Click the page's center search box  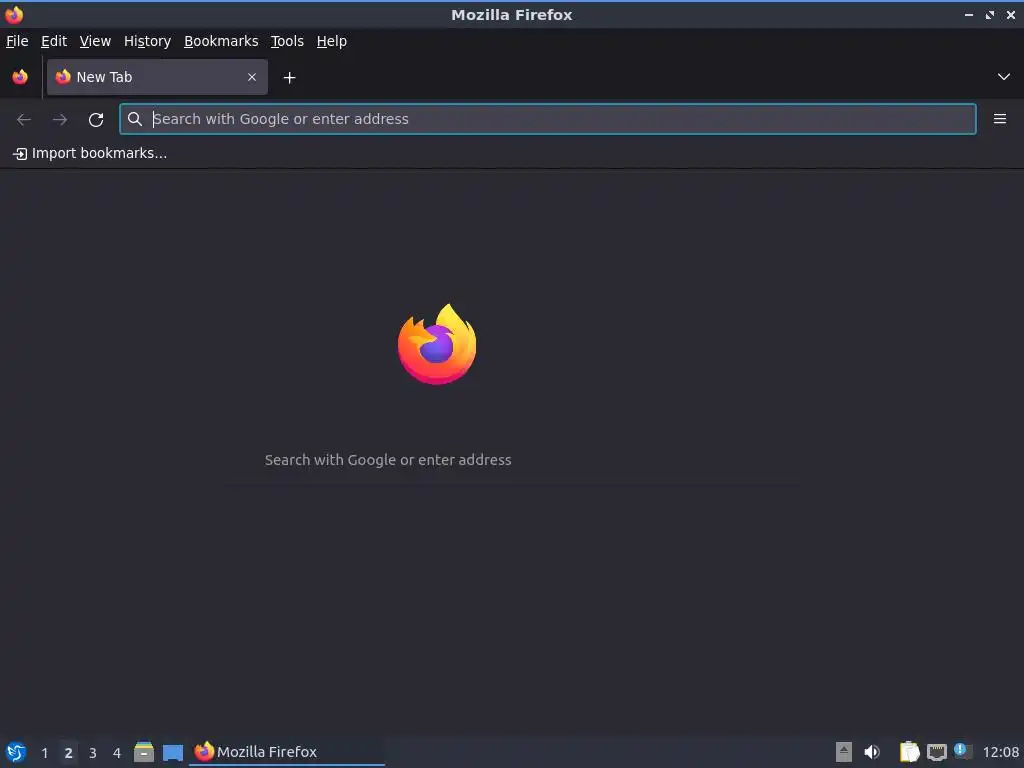click(x=511, y=460)
